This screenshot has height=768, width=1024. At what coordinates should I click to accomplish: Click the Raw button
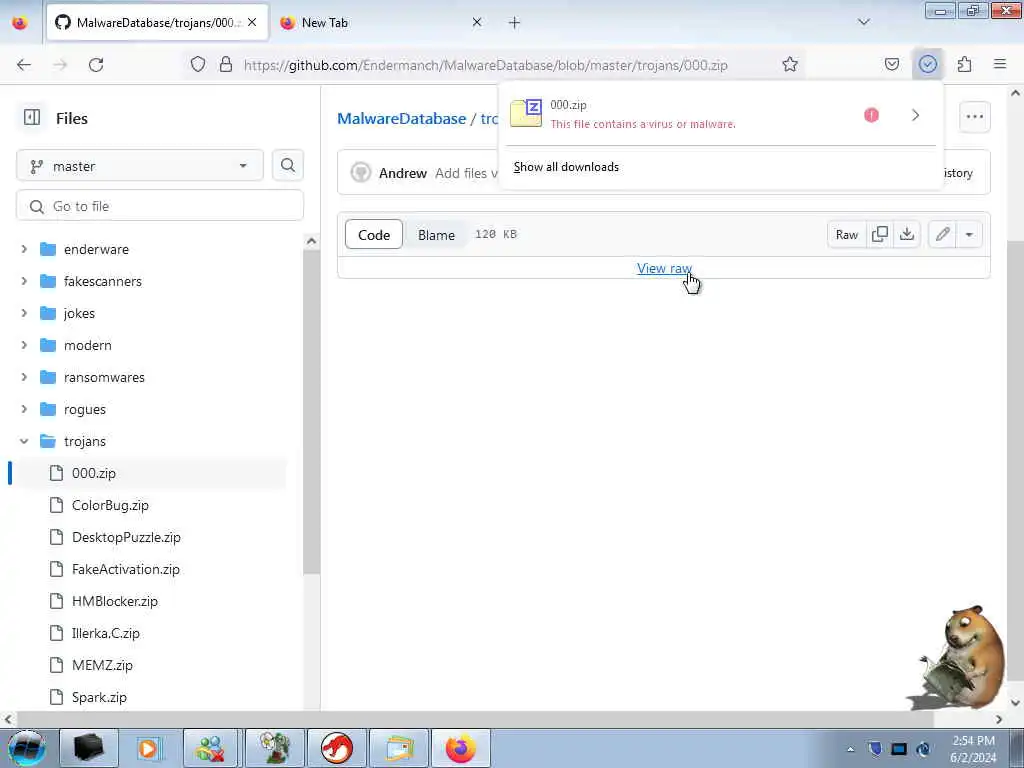pyautogui.click(x=846, y=234)
